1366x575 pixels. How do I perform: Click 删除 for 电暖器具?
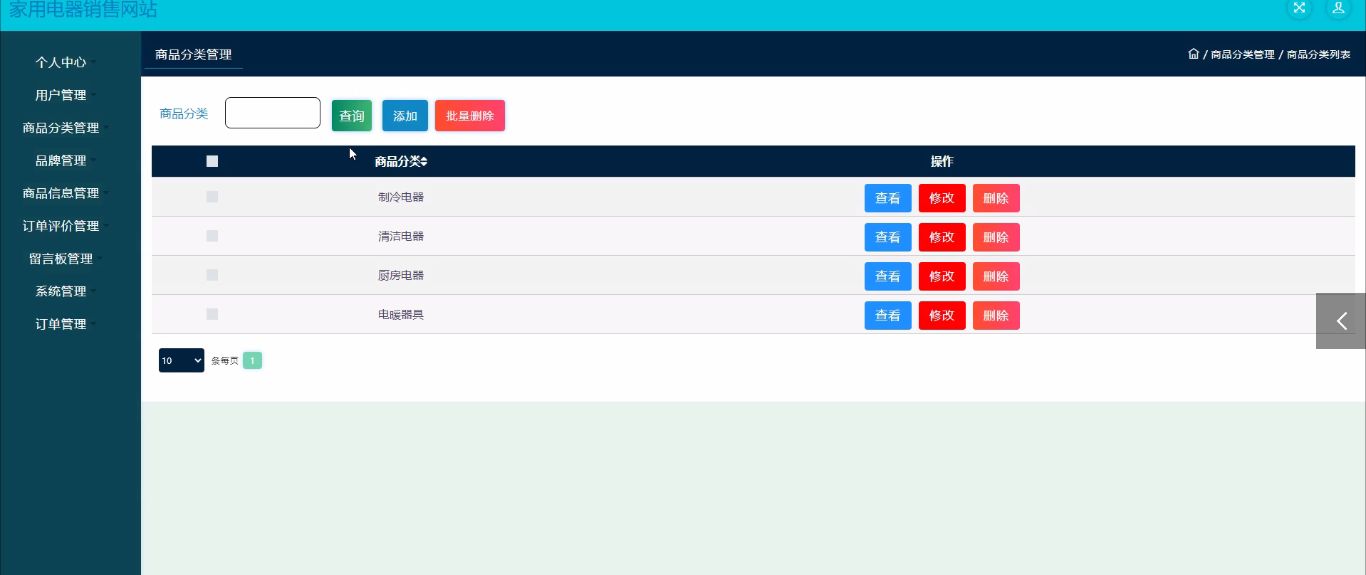pos(996,315)
